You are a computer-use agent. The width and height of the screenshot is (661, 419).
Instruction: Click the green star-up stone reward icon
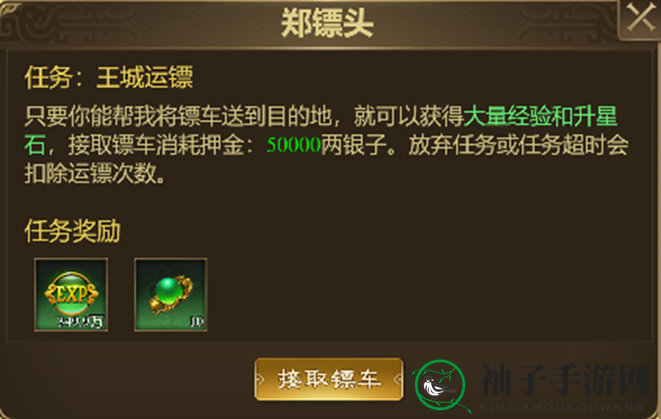click(171, 295)
